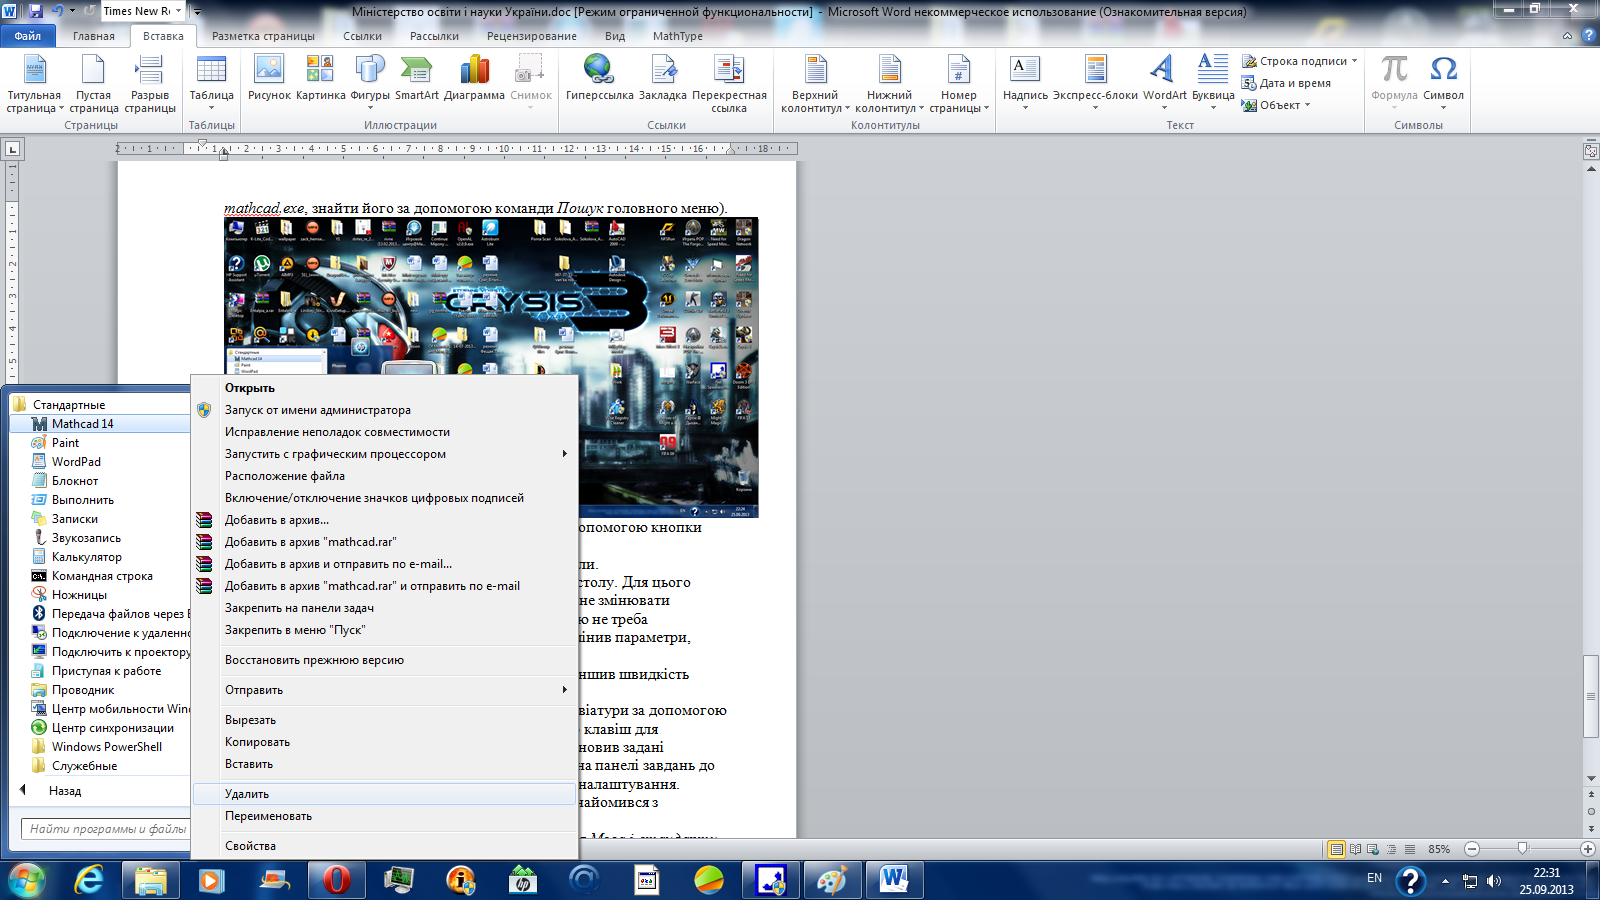This screenshot has width=1600, height=900.
Task: Click the vertical scrollbar thumb
Action: pos(1591,696)
